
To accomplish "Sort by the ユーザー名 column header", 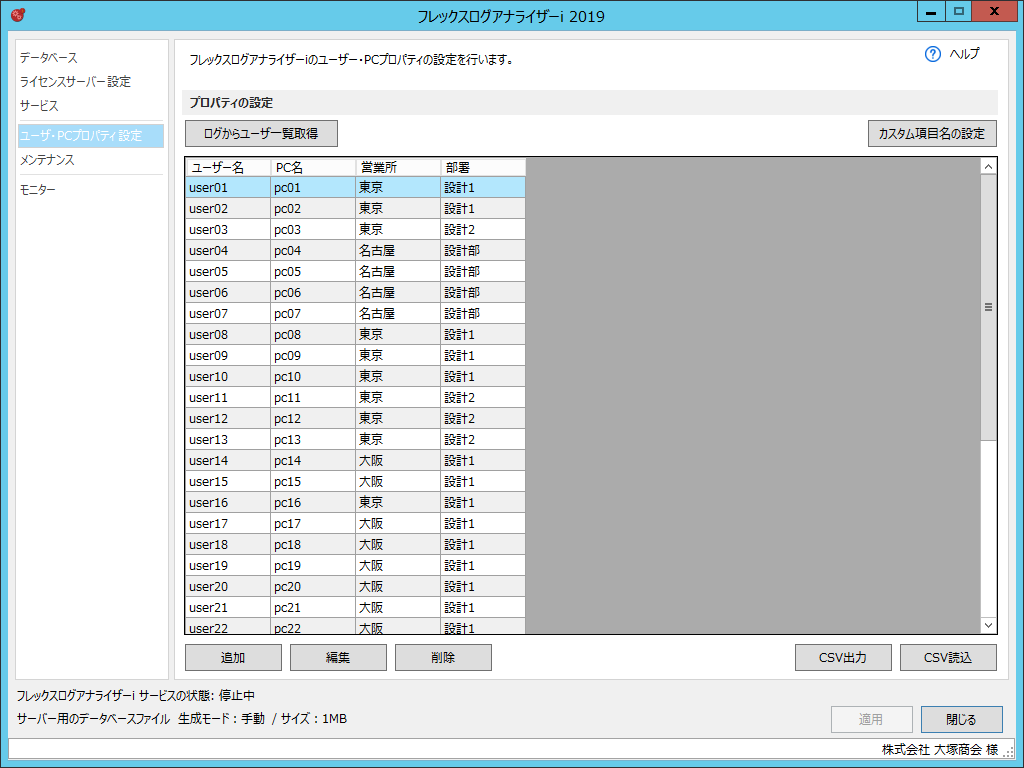I will click(x=228, y=167).
